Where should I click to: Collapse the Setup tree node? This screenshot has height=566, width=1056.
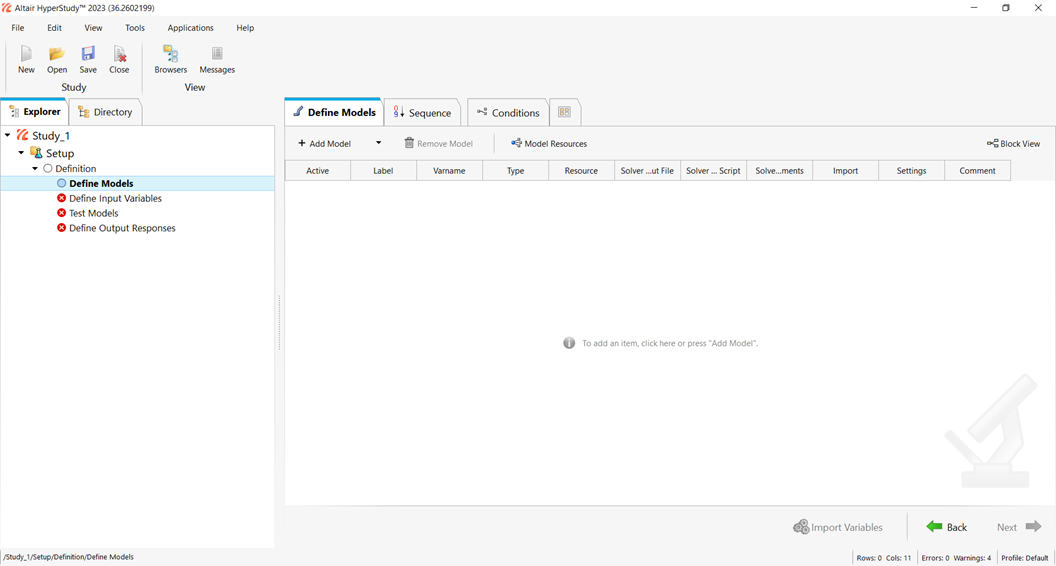(x=21, y=154)
